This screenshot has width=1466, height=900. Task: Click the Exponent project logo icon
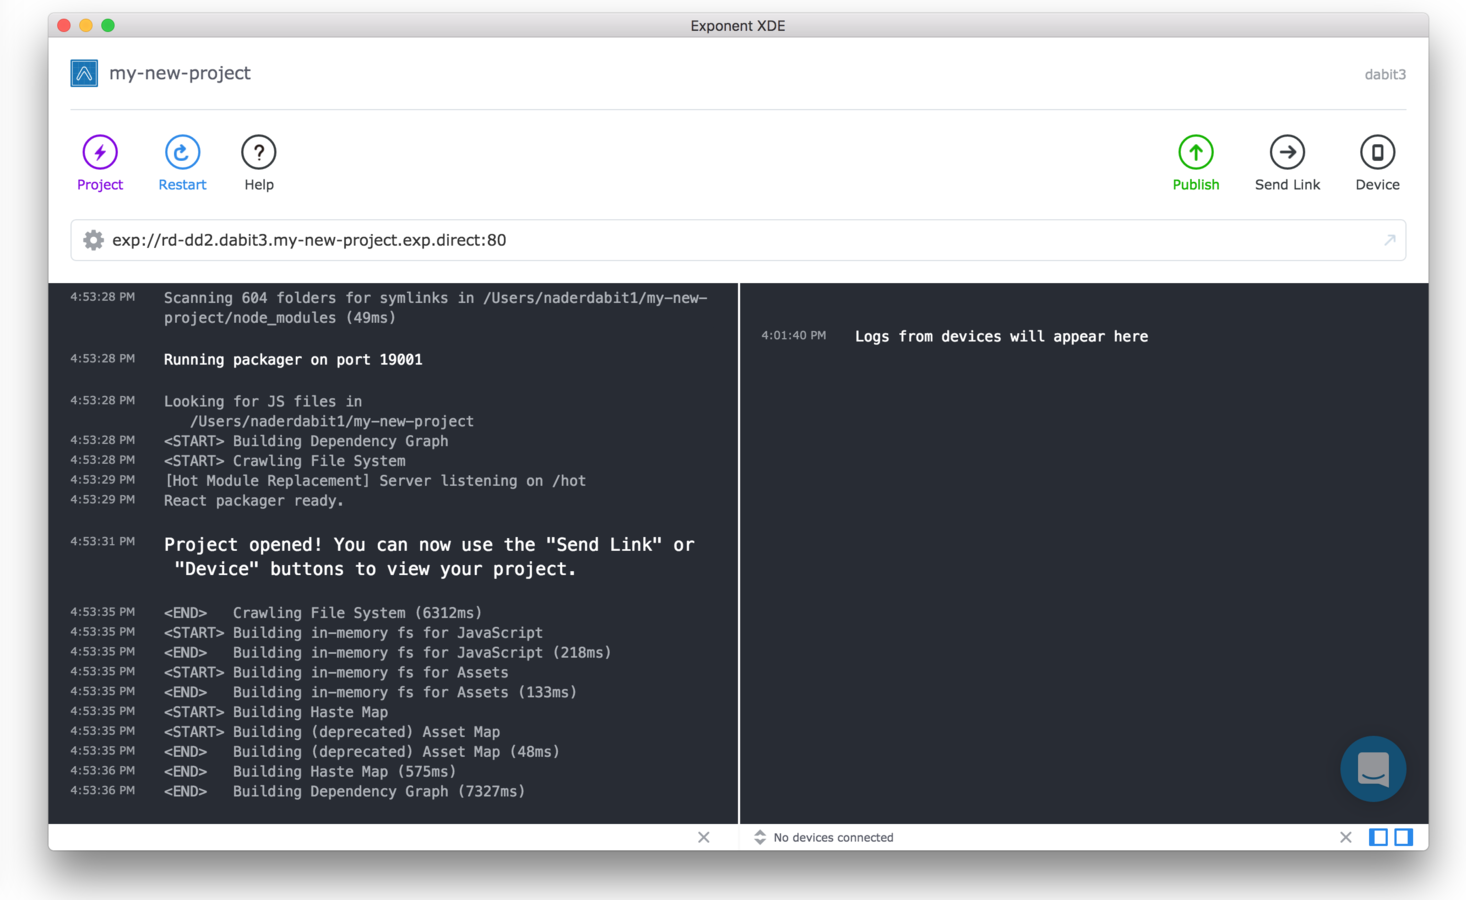pos(84,73)
